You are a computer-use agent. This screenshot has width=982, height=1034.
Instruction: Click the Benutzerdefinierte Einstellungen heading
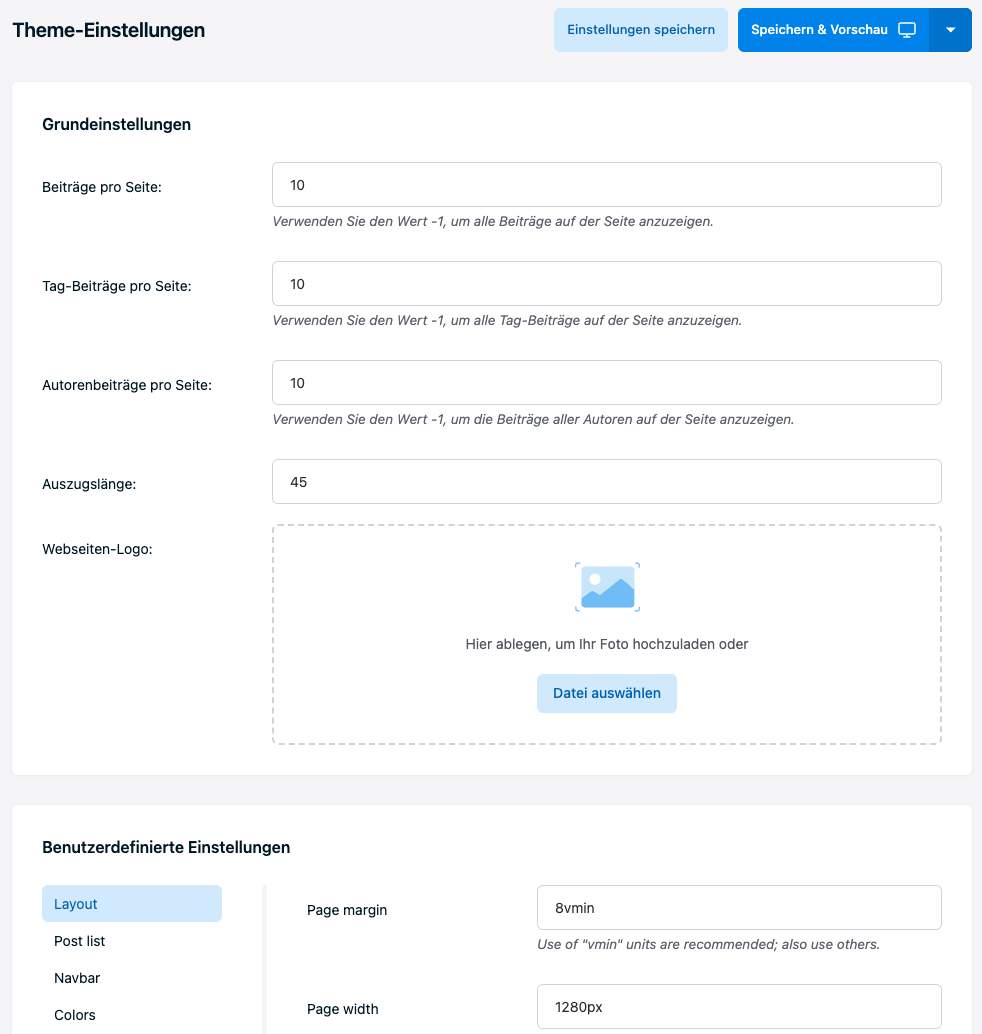(x=165, y=847)
